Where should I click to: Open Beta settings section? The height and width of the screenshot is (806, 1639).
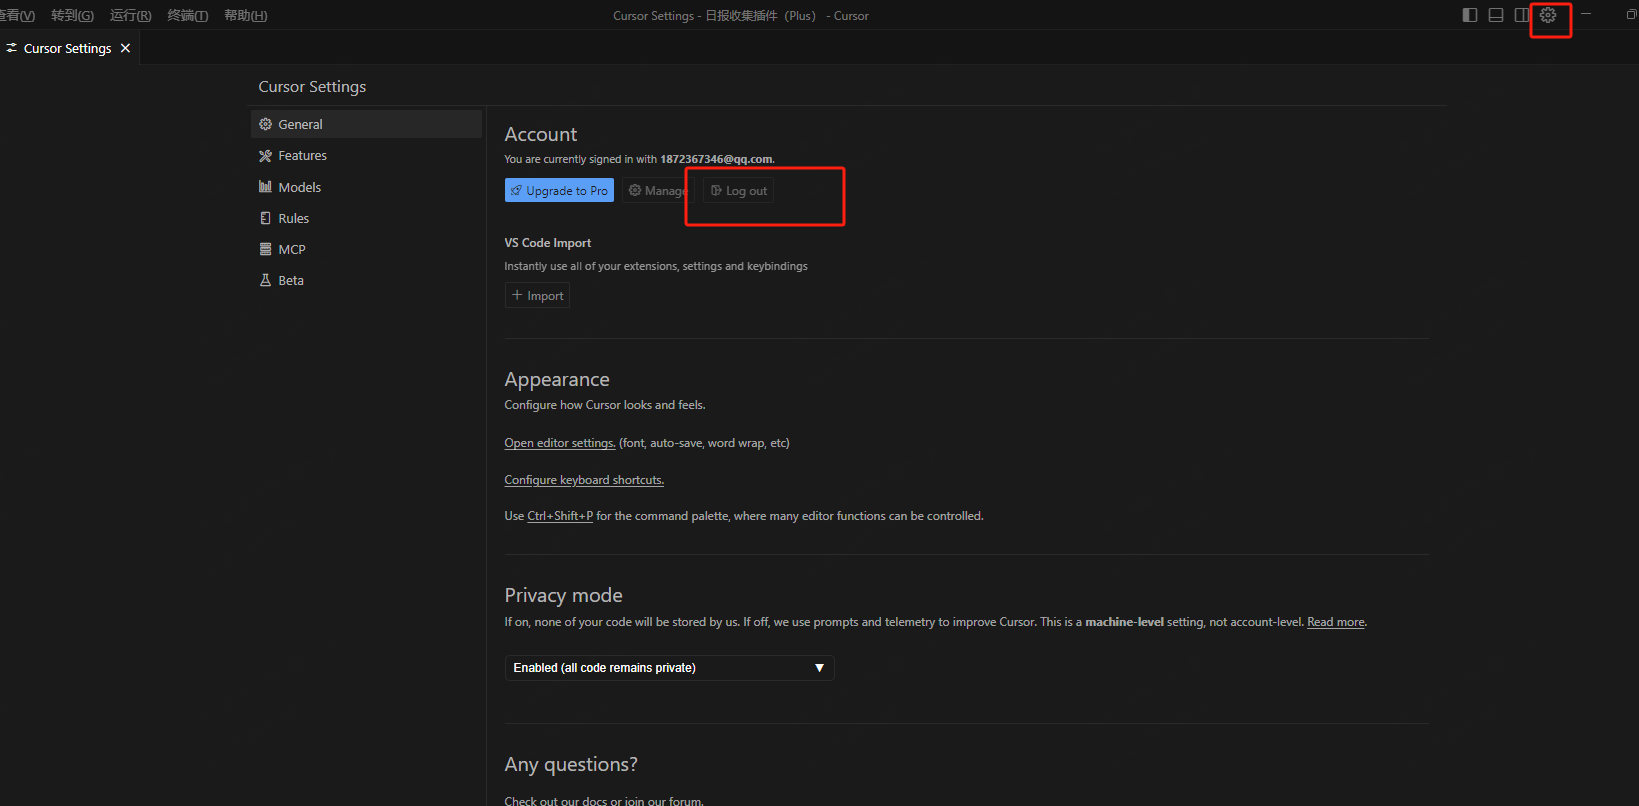click(x=366, y=280)
